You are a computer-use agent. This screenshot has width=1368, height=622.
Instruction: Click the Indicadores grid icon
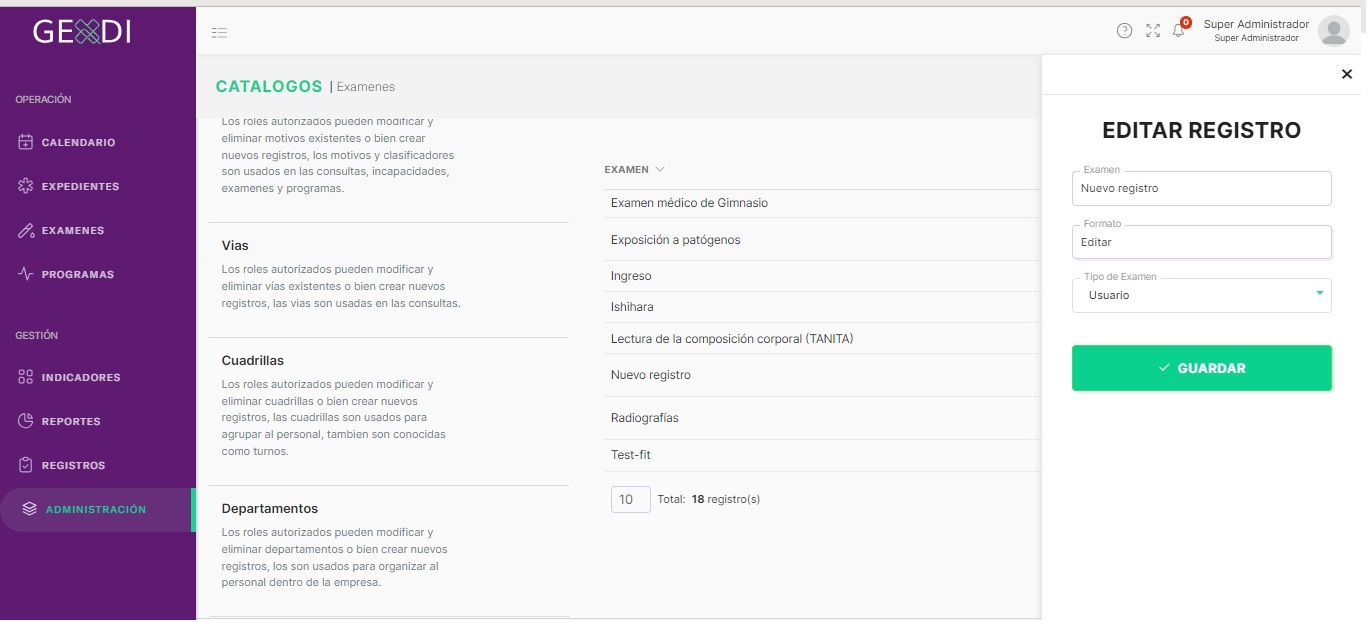(26, 377)
